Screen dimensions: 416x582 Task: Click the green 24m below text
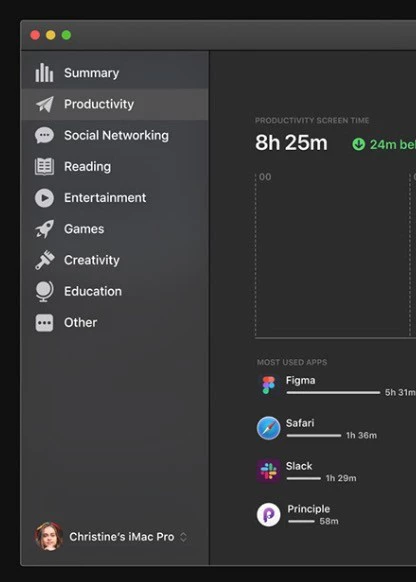pos(393,144)
